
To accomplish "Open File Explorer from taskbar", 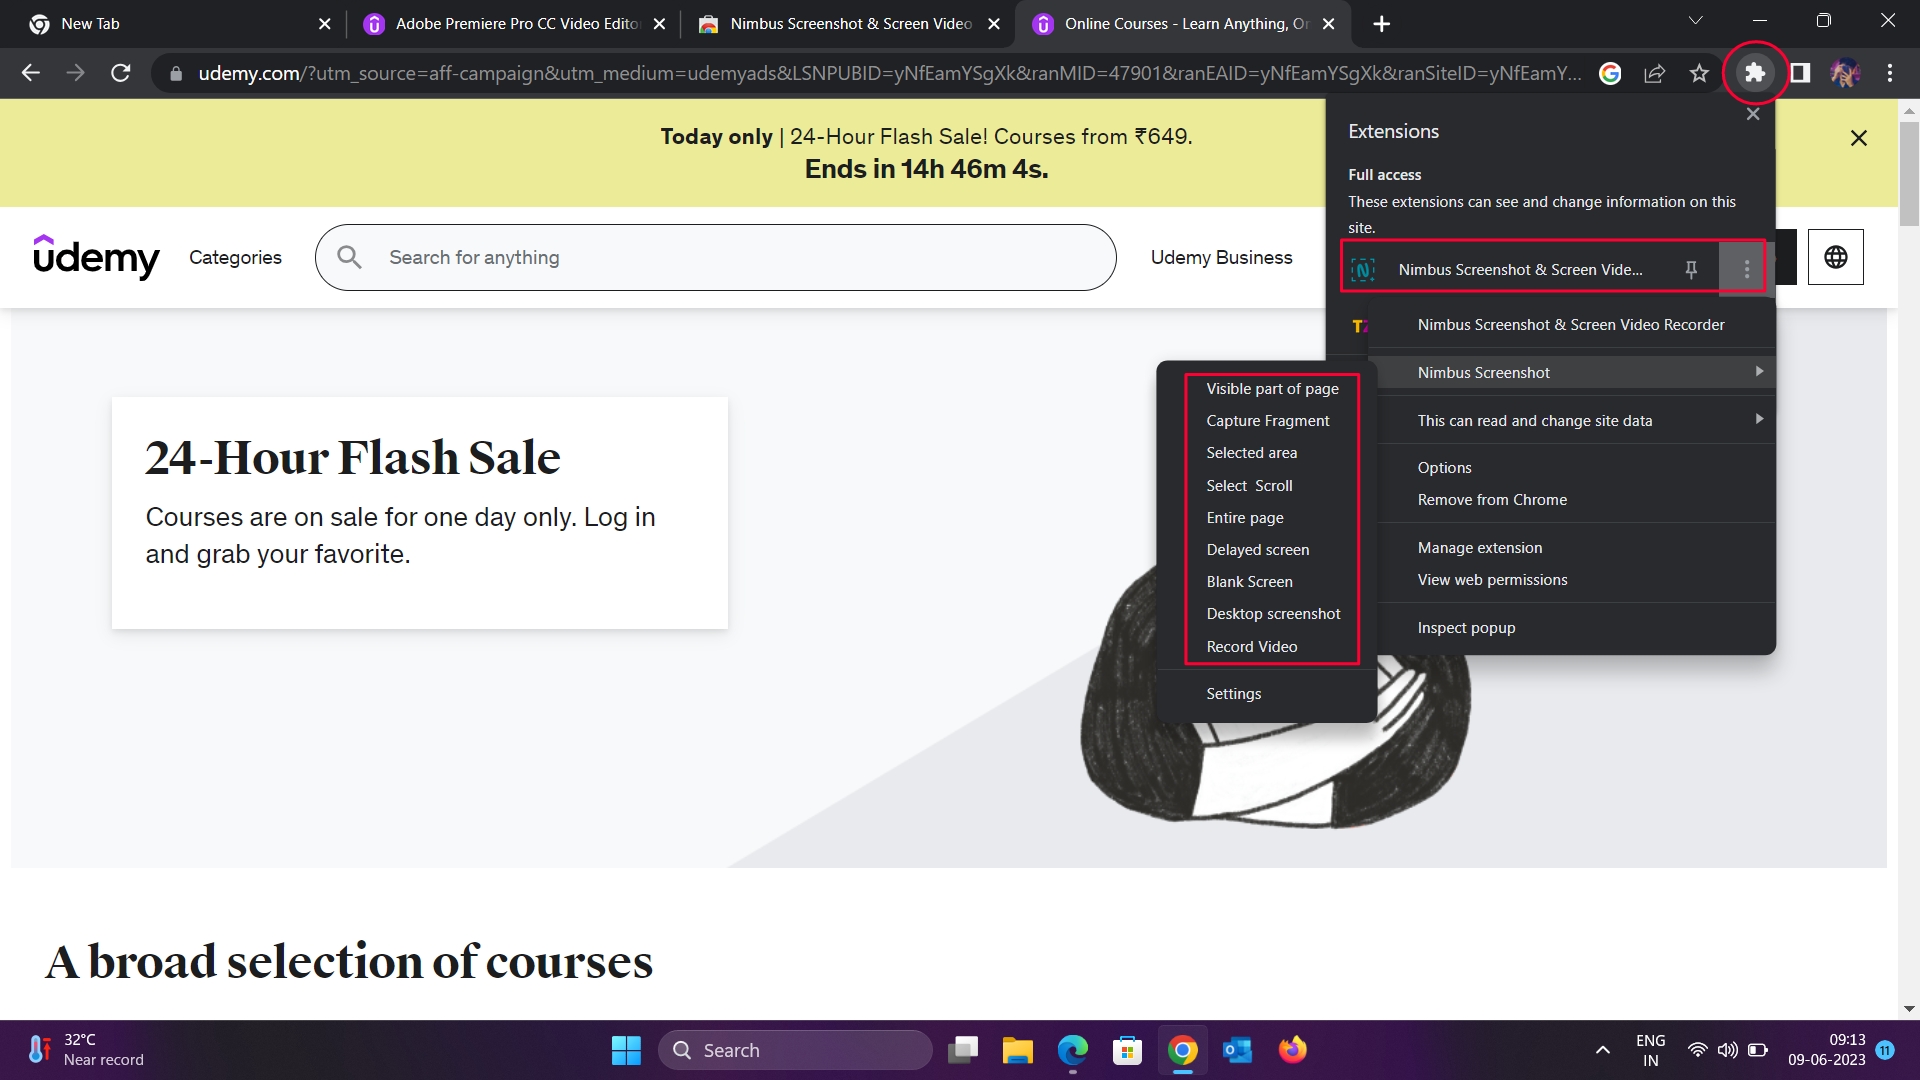I will click(x=1018, y=1050).
